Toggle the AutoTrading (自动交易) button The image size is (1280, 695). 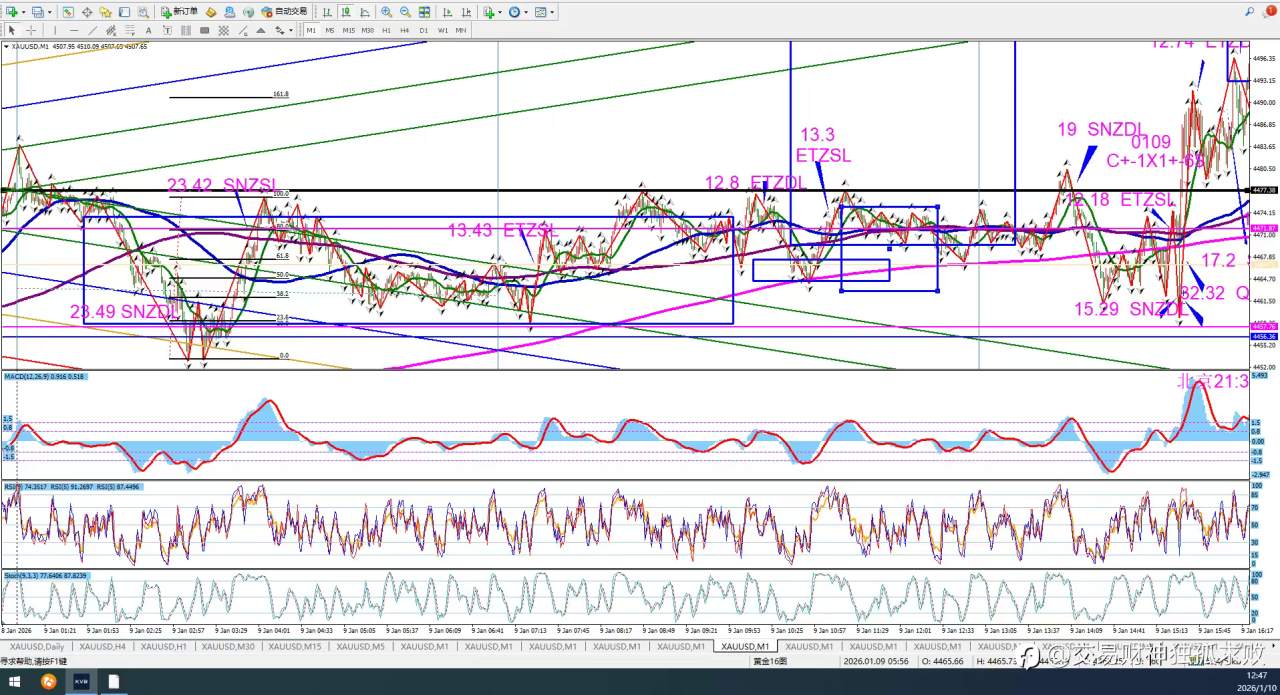click(284, 12)
